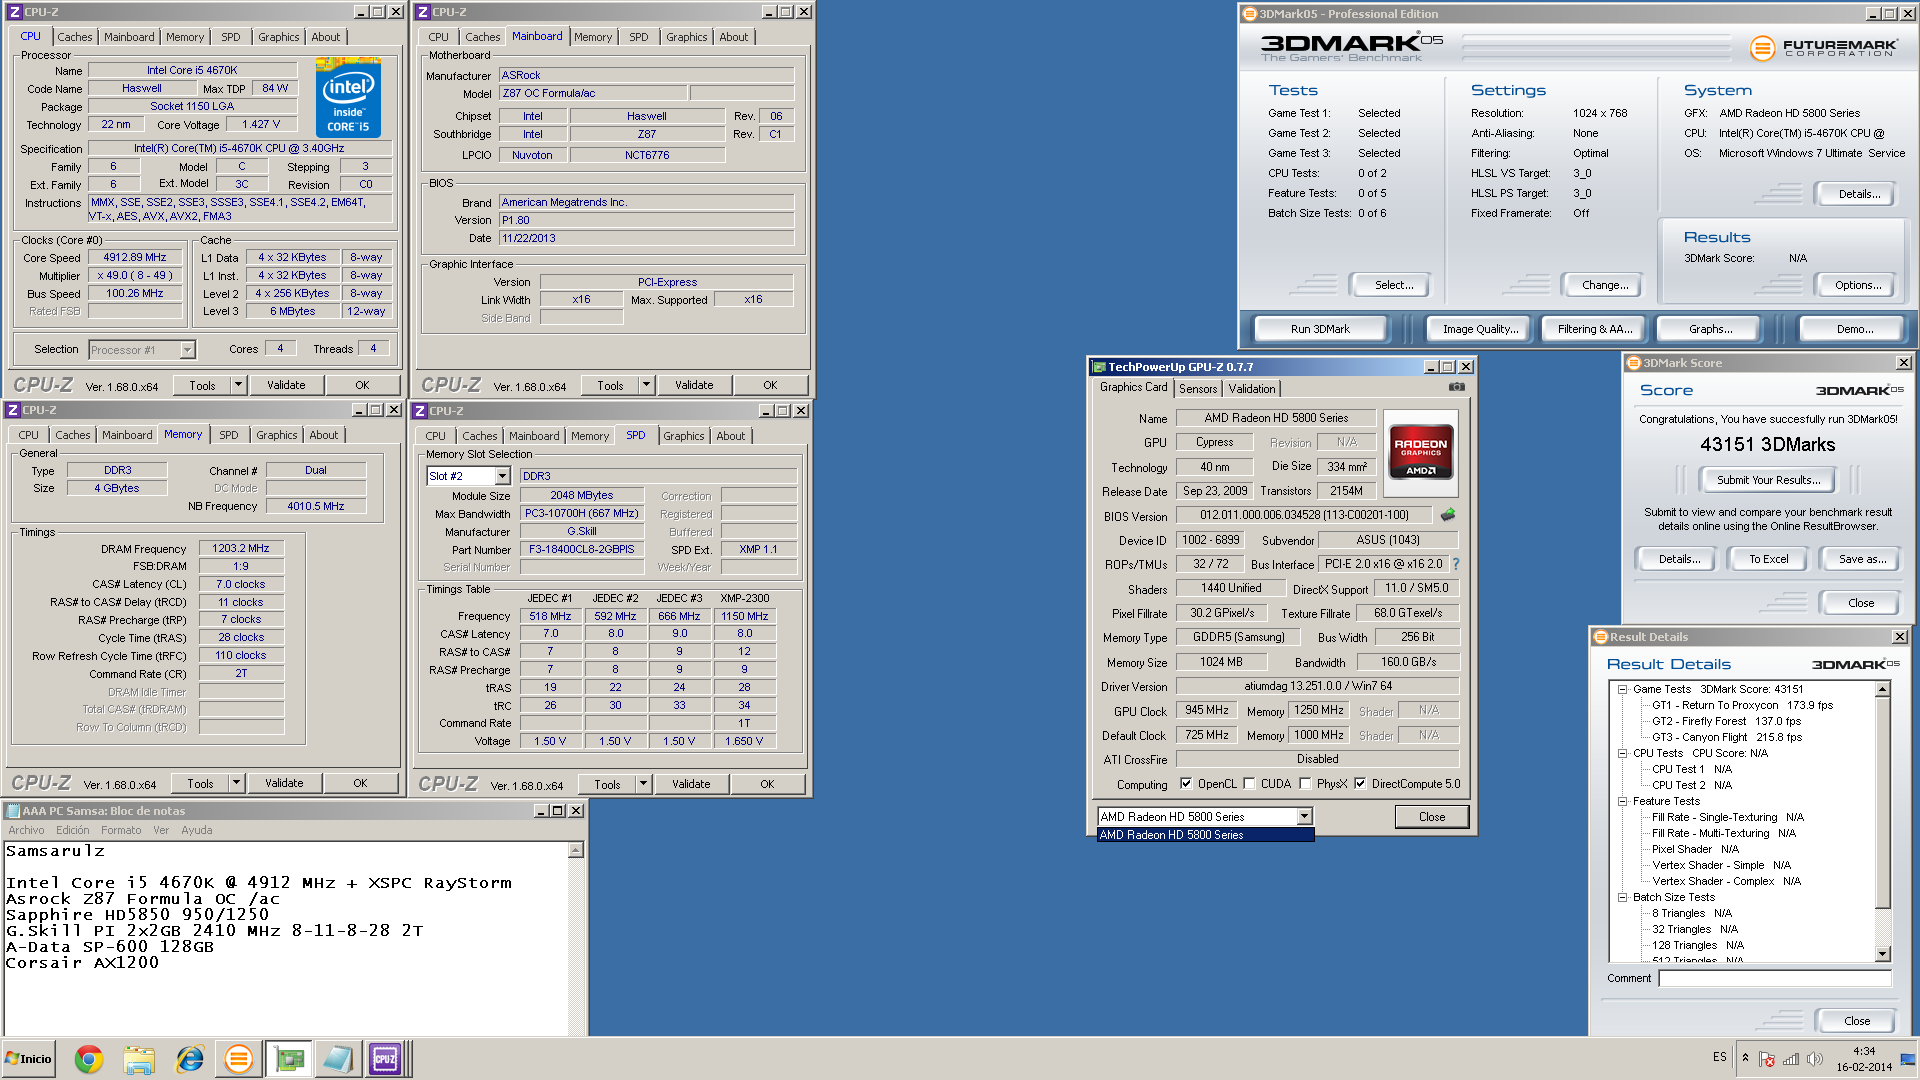
Task: Open the Inicio start menu
Action: [28, 1059]
